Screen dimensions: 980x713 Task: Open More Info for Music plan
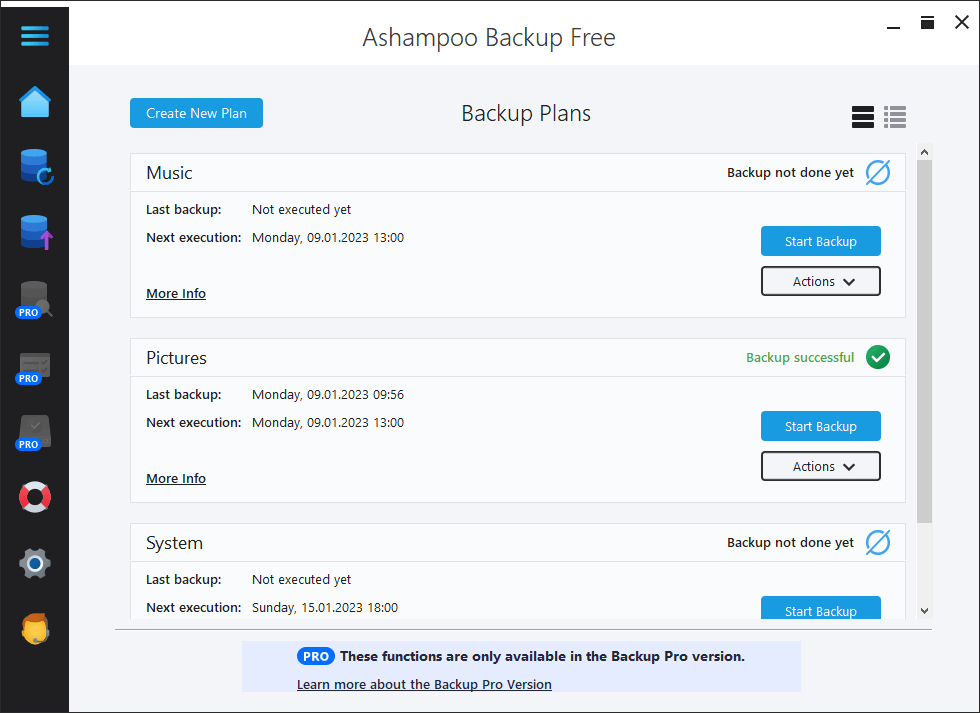click(x=176, y=294)
